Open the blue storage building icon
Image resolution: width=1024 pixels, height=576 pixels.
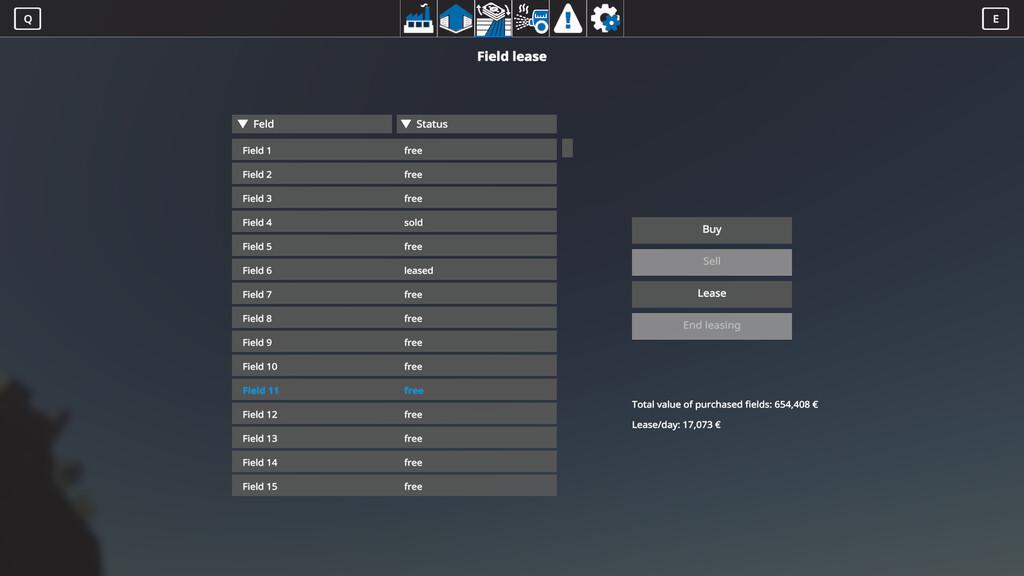[x=455, y=19]
